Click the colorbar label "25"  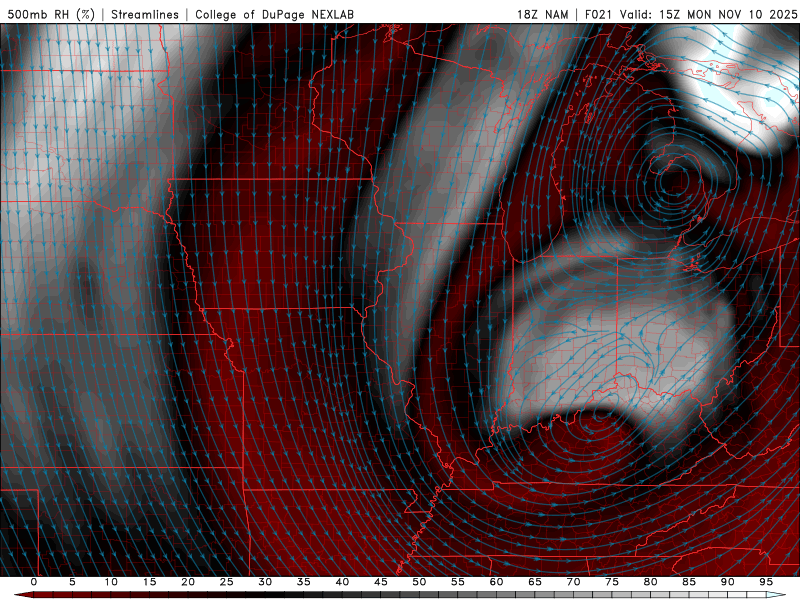(x=227, y=582)
